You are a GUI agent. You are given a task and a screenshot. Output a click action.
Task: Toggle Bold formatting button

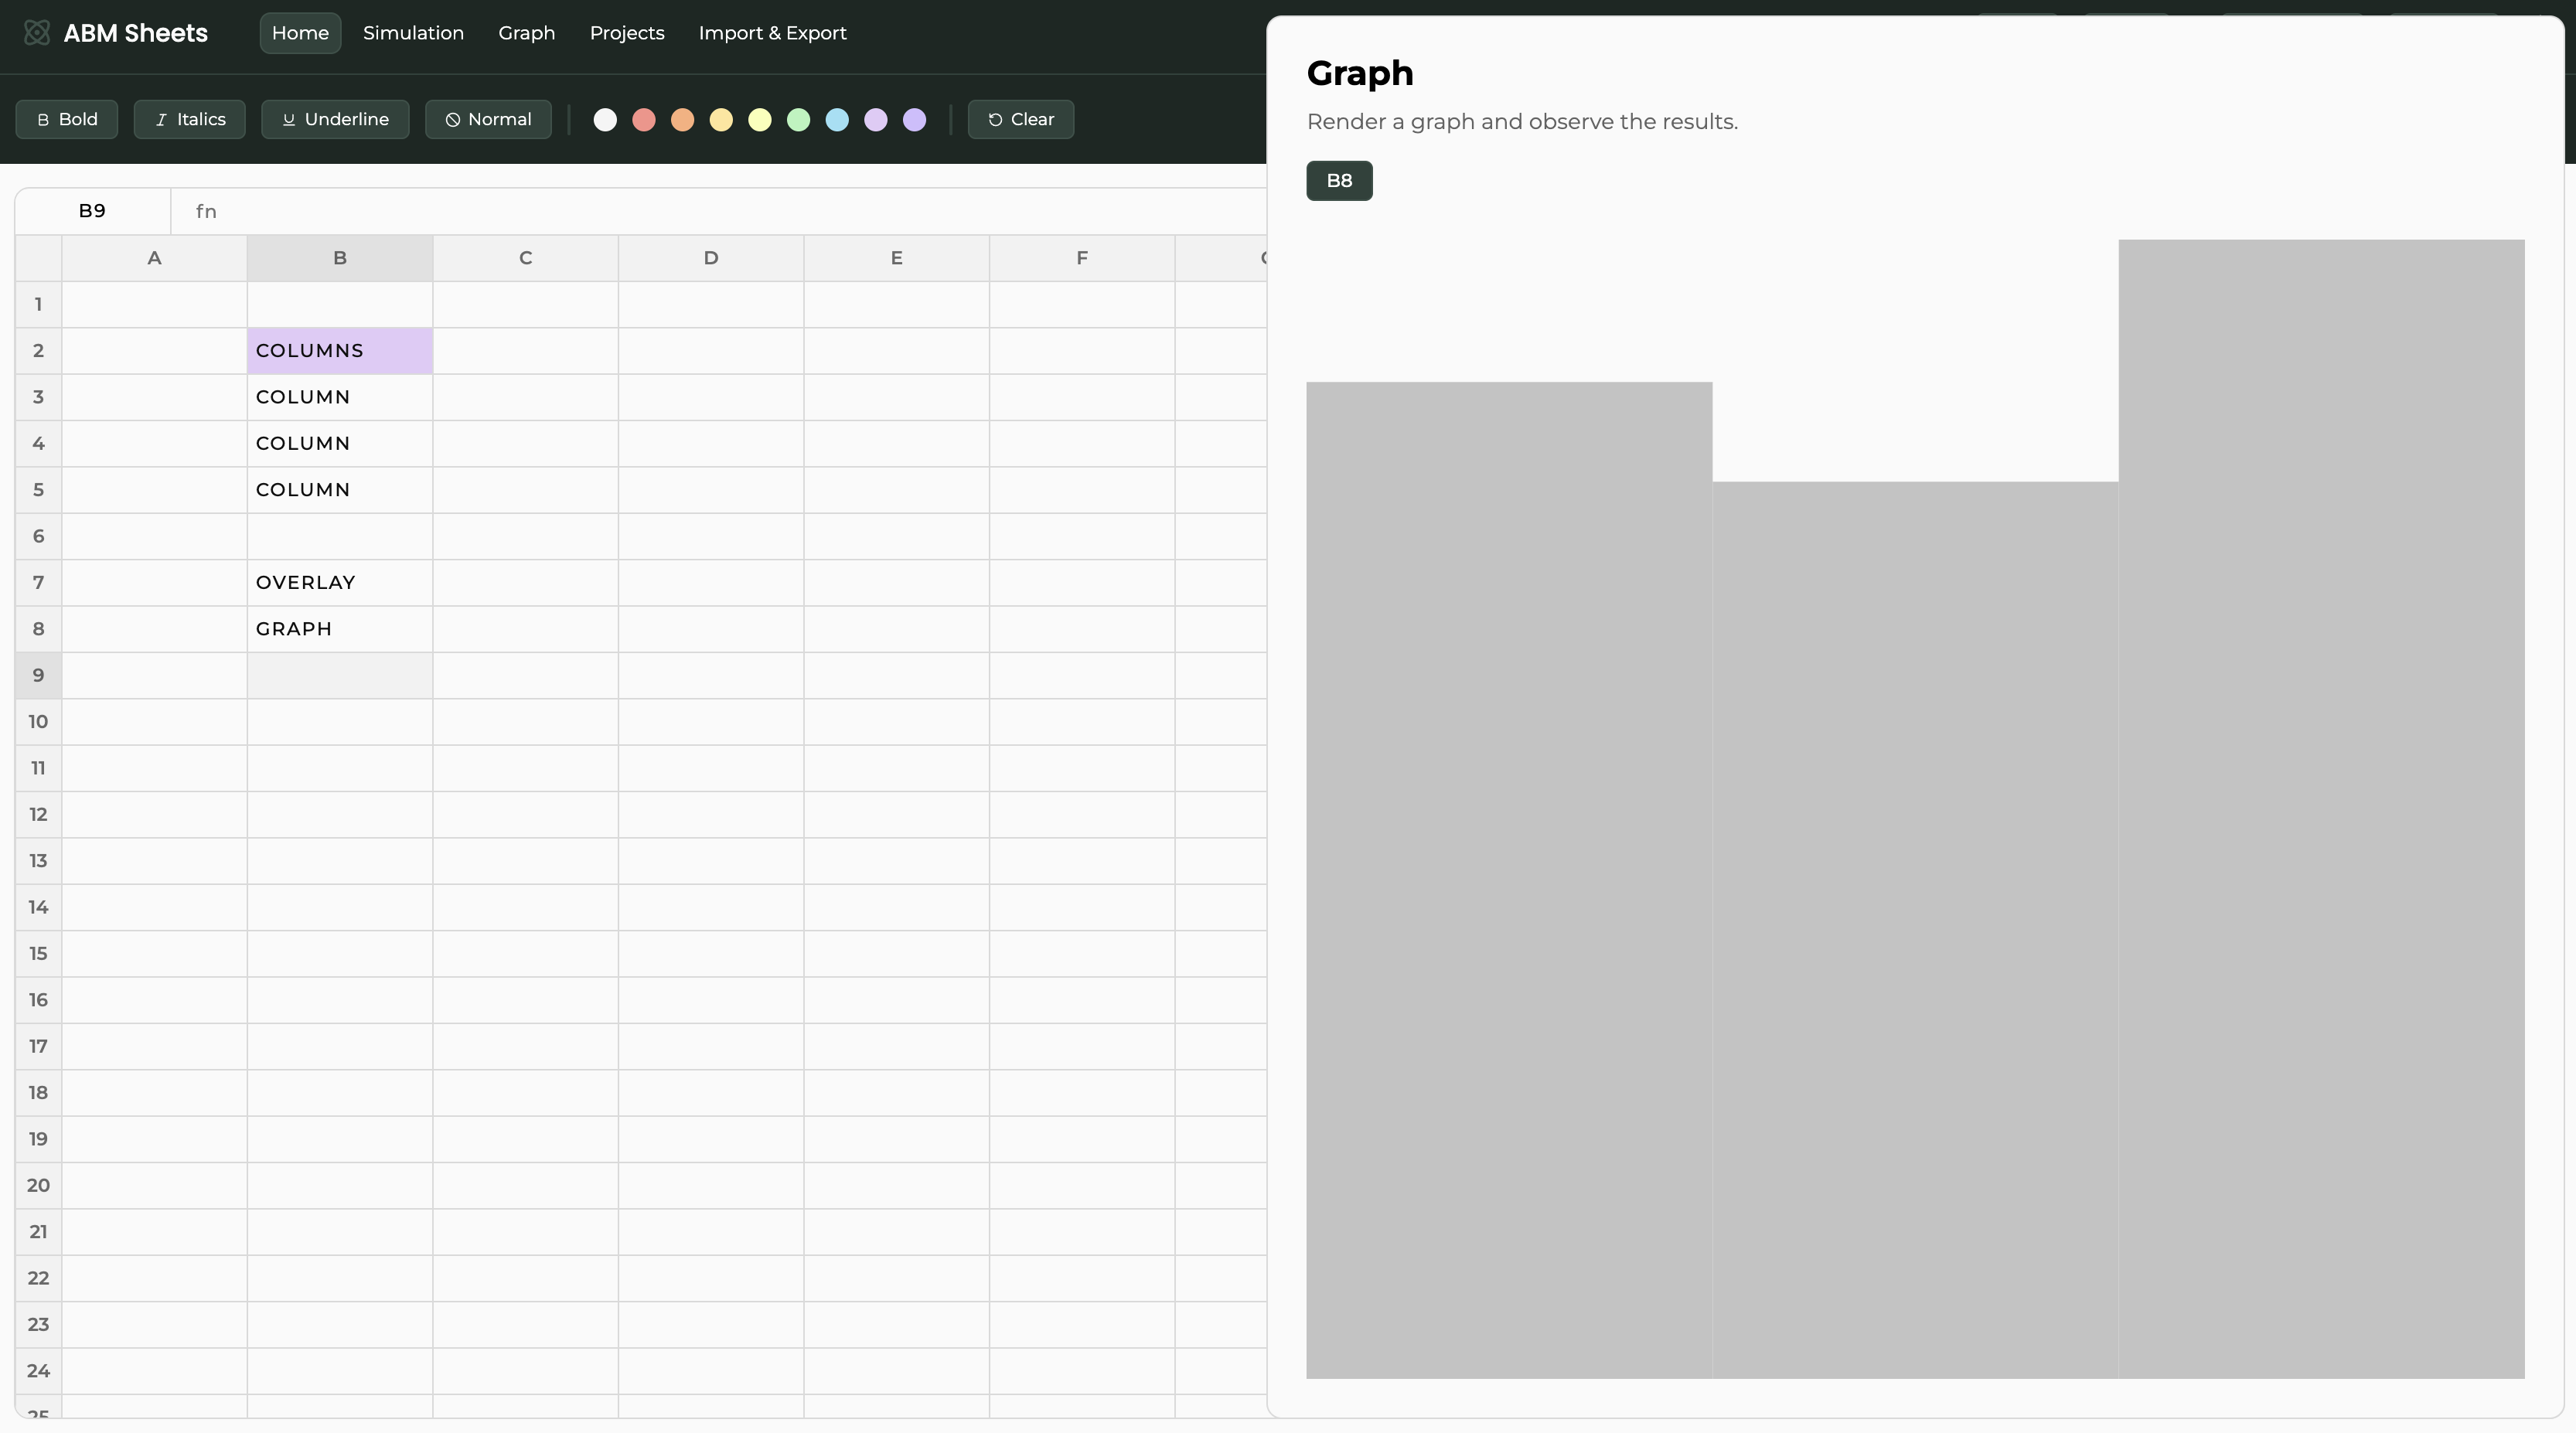(67, 119)
